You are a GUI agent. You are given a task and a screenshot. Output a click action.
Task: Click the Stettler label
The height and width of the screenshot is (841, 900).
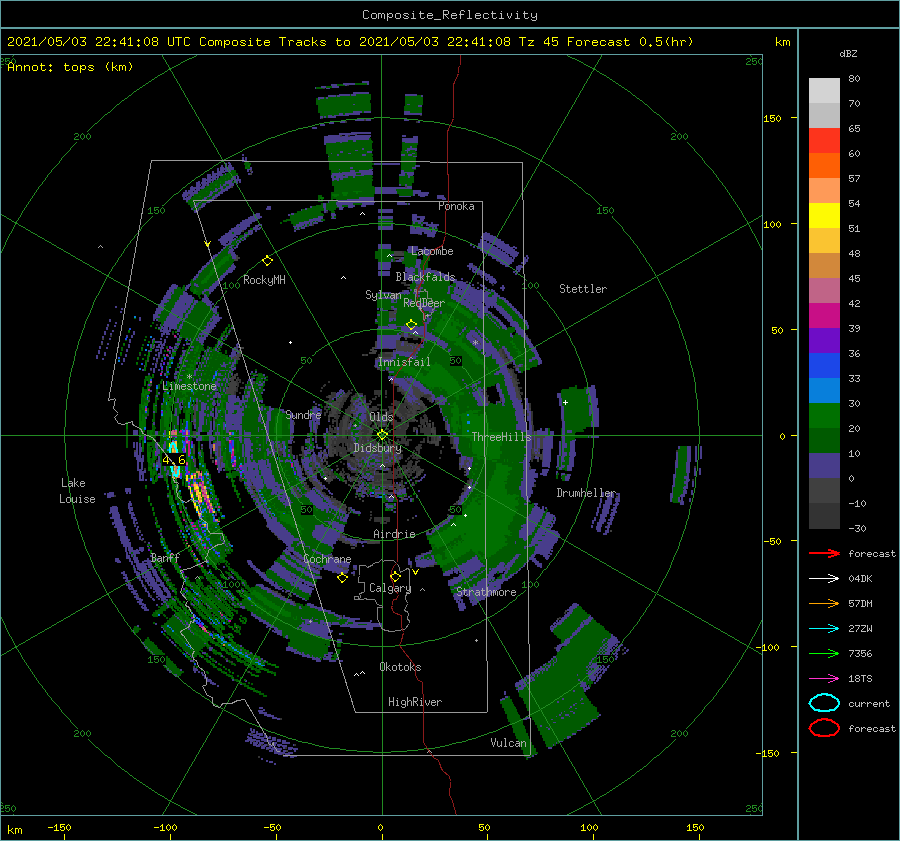click(x=583, y=289)
